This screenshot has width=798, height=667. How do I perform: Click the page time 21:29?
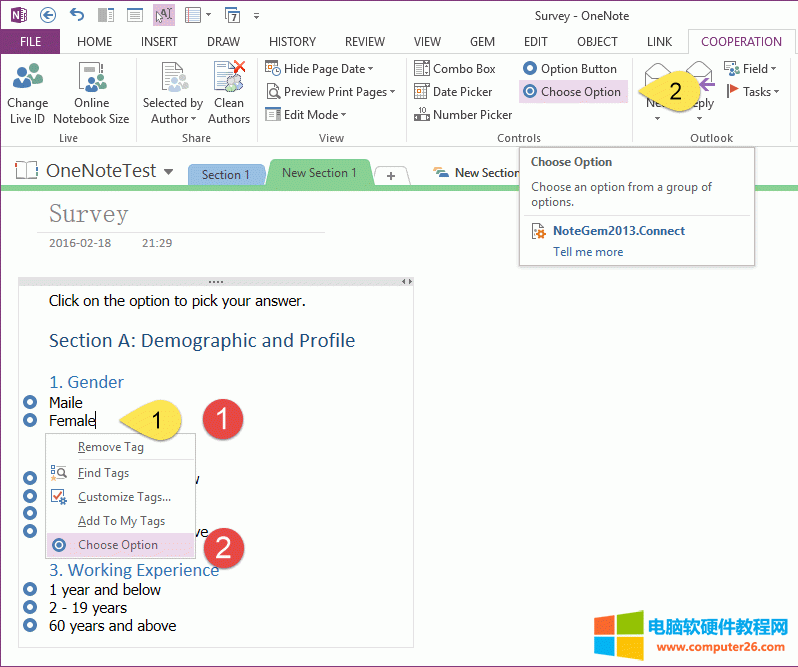[x=157, y=243]
